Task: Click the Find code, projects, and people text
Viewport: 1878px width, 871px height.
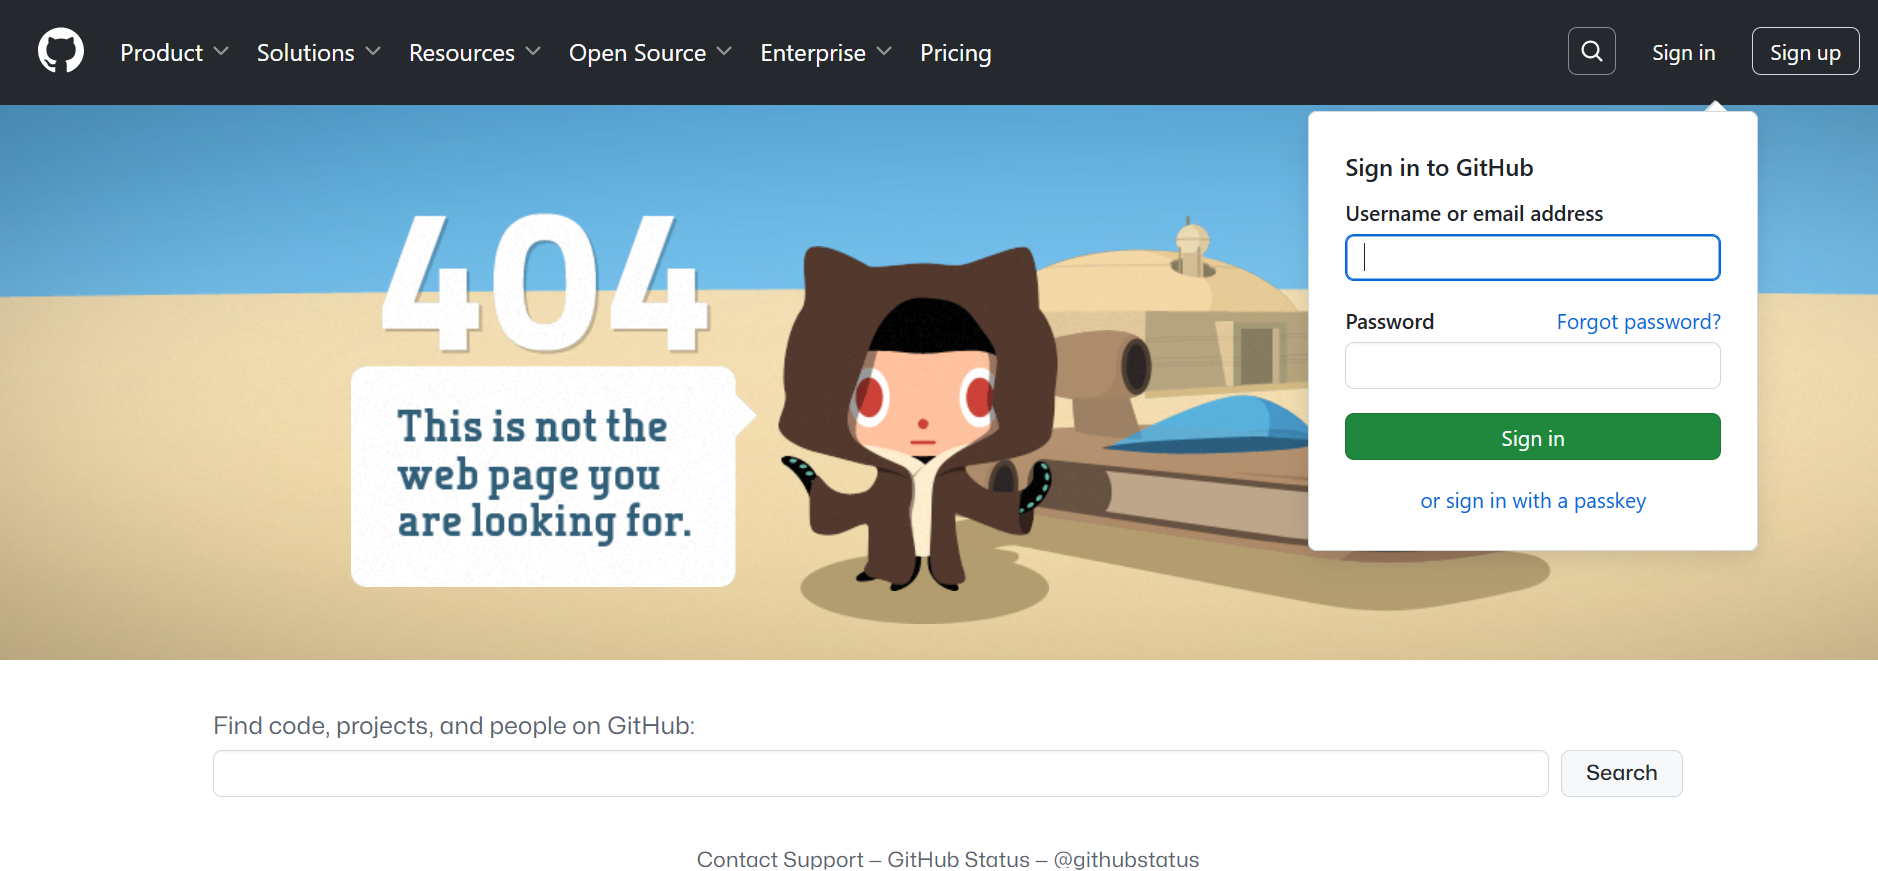Action: pyautogui.click(x=454, y=725)
